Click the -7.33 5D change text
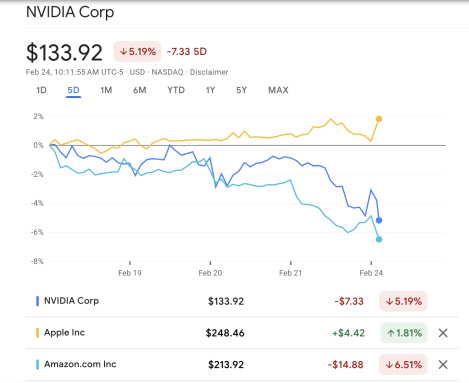 coord(187,52)
